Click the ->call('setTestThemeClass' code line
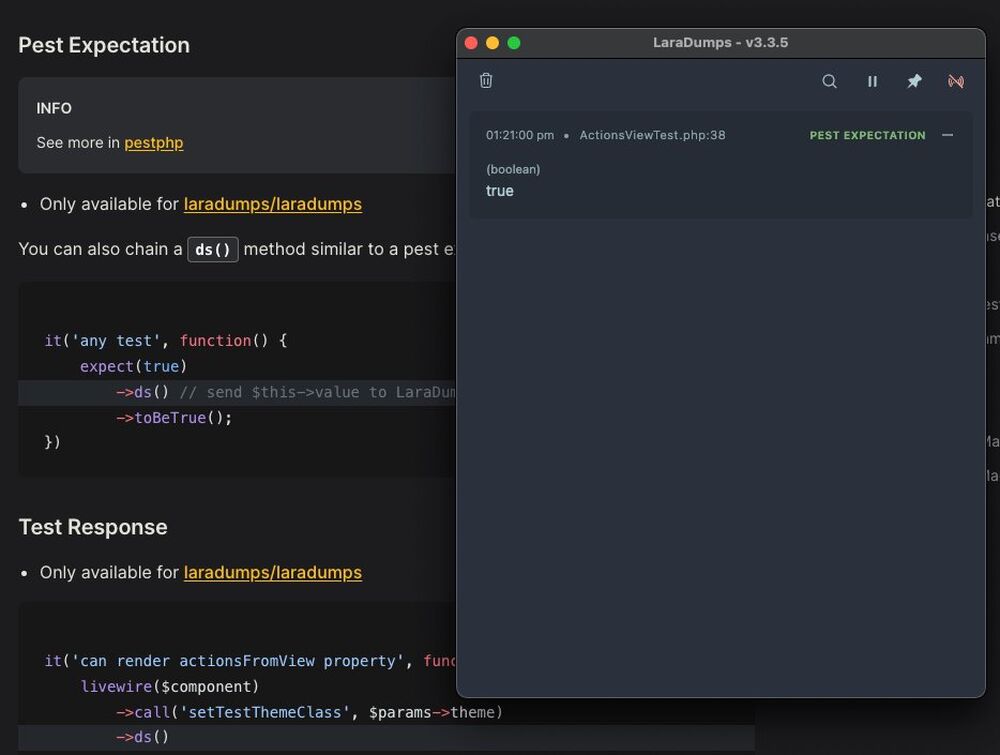Image resolution: width=1000 pixels, height=755 pixels. (x=309, y=712)
